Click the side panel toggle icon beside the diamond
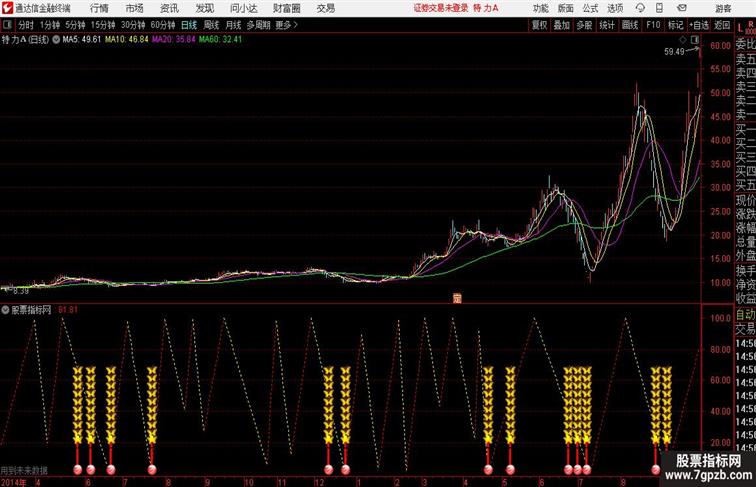Image resolution: width=756 pixels, height=487 pixels. coord(694,40)
